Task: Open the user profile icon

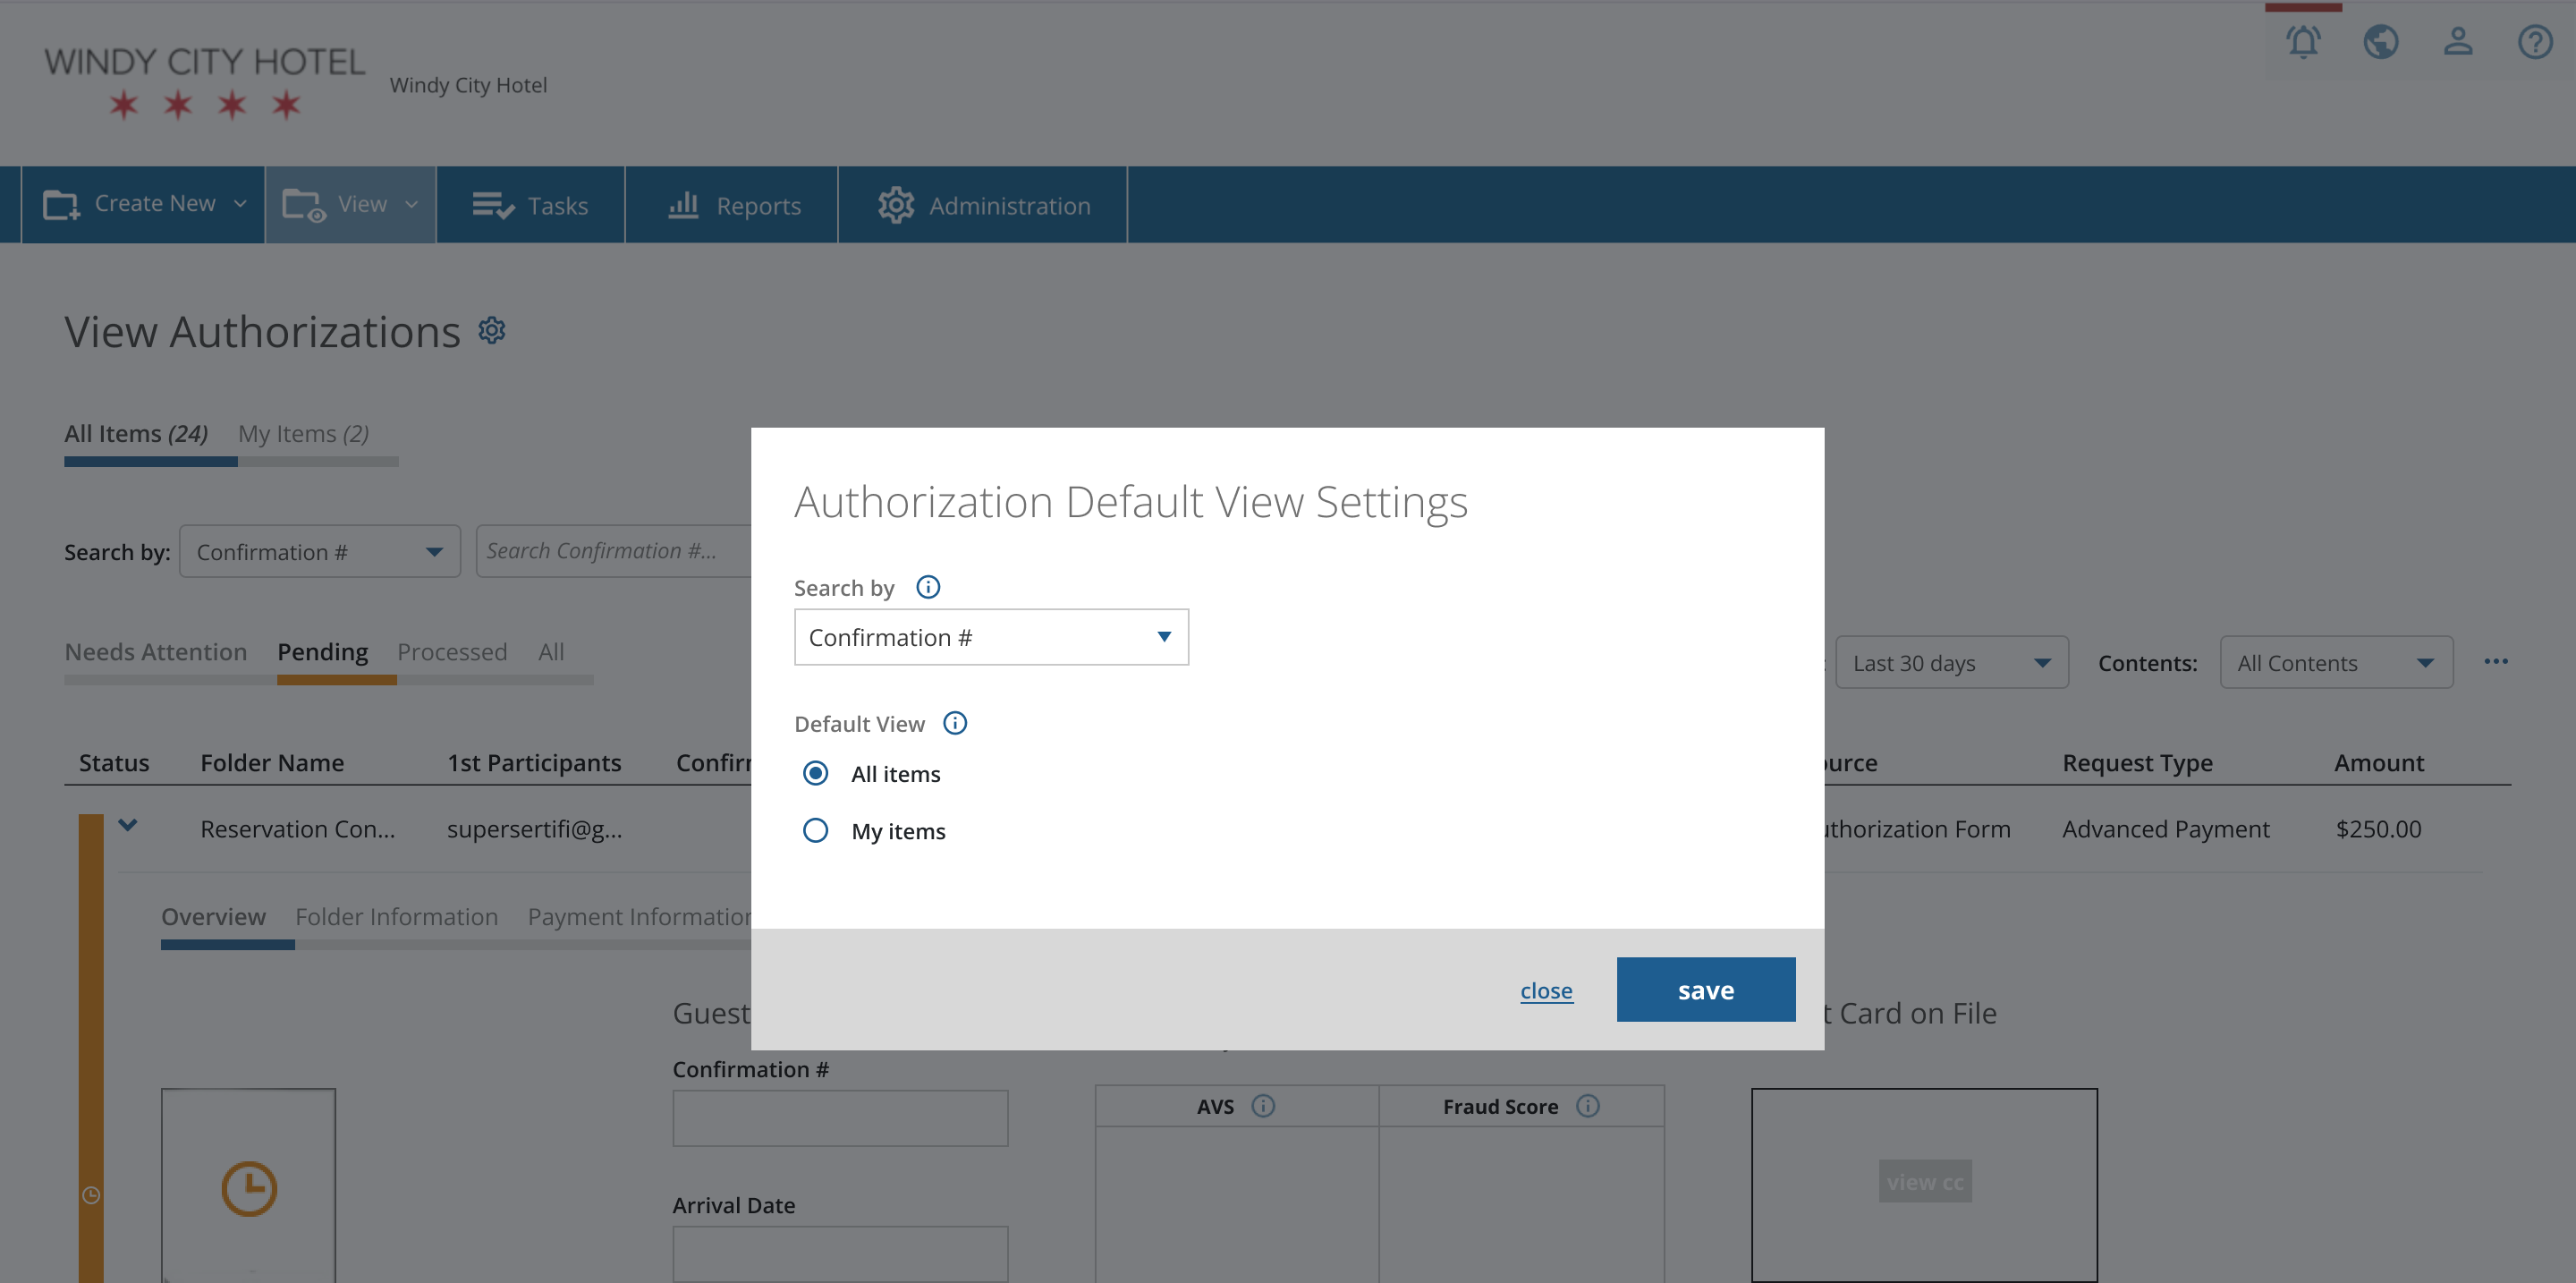Action: [x=2458, y=42]
